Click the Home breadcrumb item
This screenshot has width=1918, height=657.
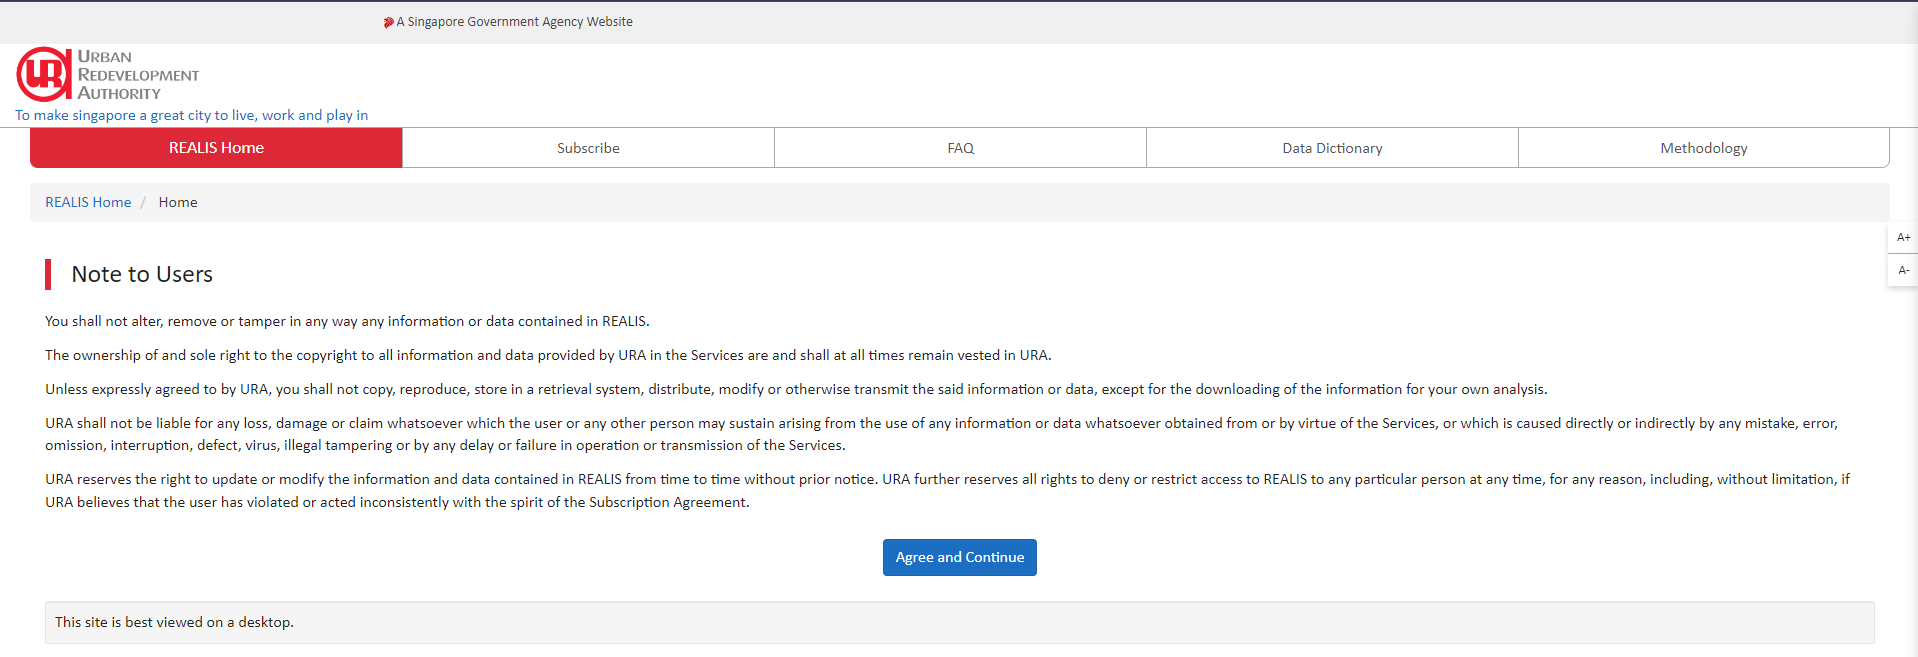coord(178,202)
